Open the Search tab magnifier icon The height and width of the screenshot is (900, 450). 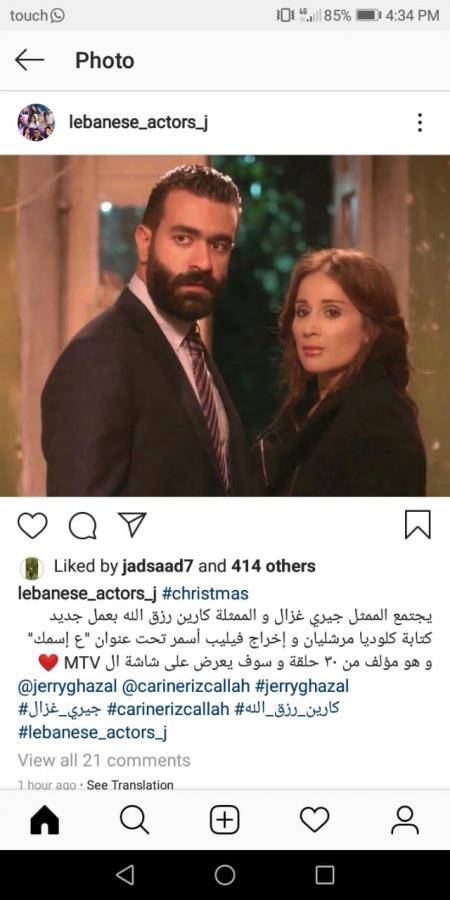[134, 820]
